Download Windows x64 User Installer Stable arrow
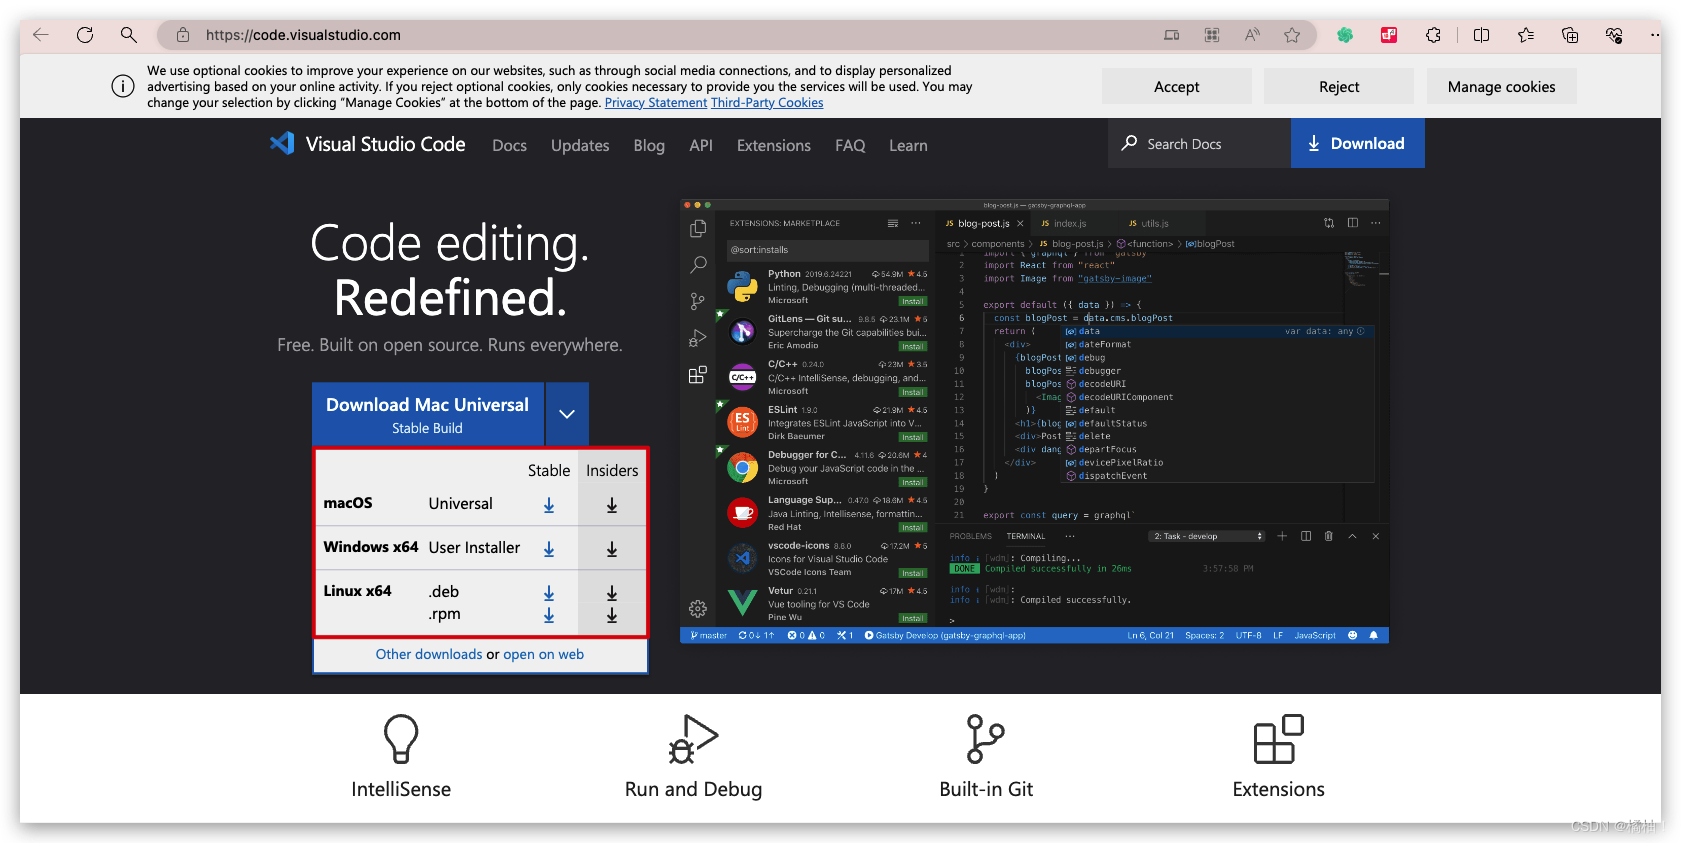 tap(549, 550)
